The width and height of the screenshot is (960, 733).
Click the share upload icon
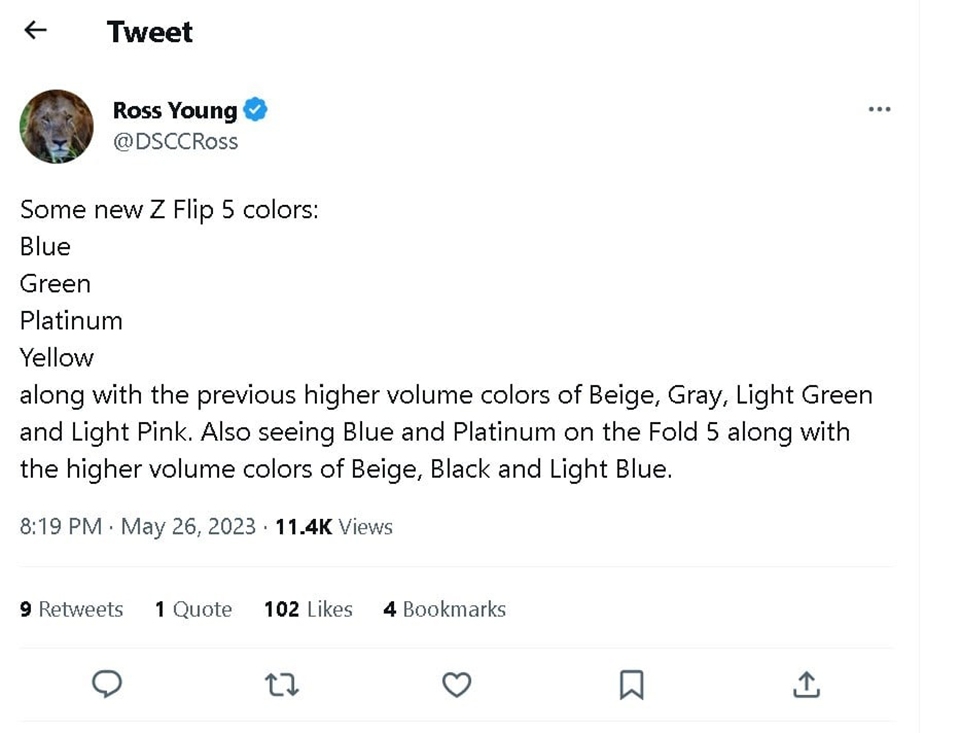point(806,685)
